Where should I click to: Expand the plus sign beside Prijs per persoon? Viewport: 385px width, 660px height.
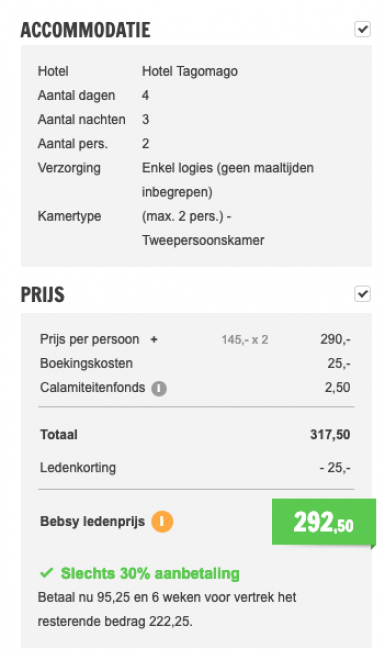pos(154,339)
